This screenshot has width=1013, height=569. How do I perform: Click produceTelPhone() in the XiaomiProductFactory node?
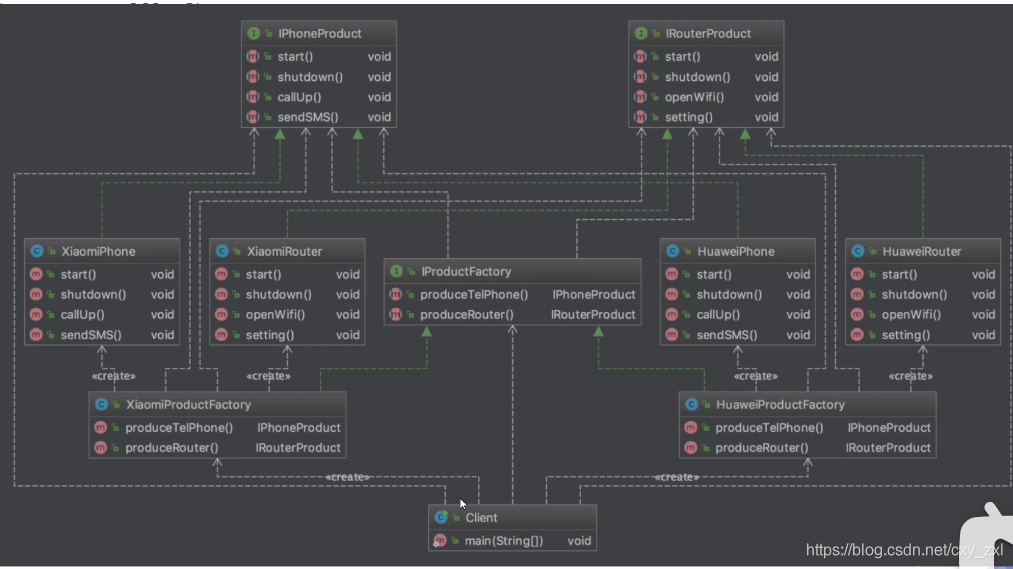(179, 428)
